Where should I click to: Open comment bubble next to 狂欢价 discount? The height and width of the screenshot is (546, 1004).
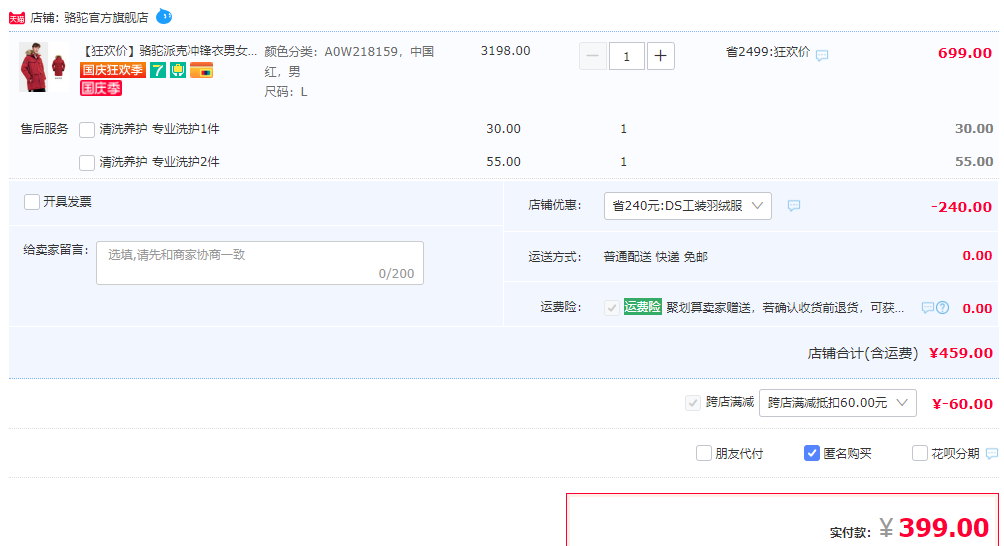pos(822,55)
